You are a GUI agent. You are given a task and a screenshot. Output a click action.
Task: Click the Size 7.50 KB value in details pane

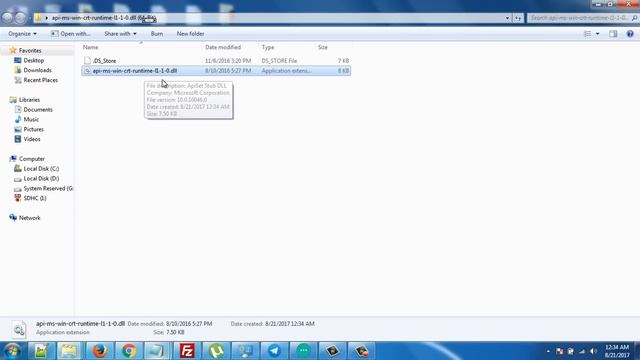(x=175, y=332)
